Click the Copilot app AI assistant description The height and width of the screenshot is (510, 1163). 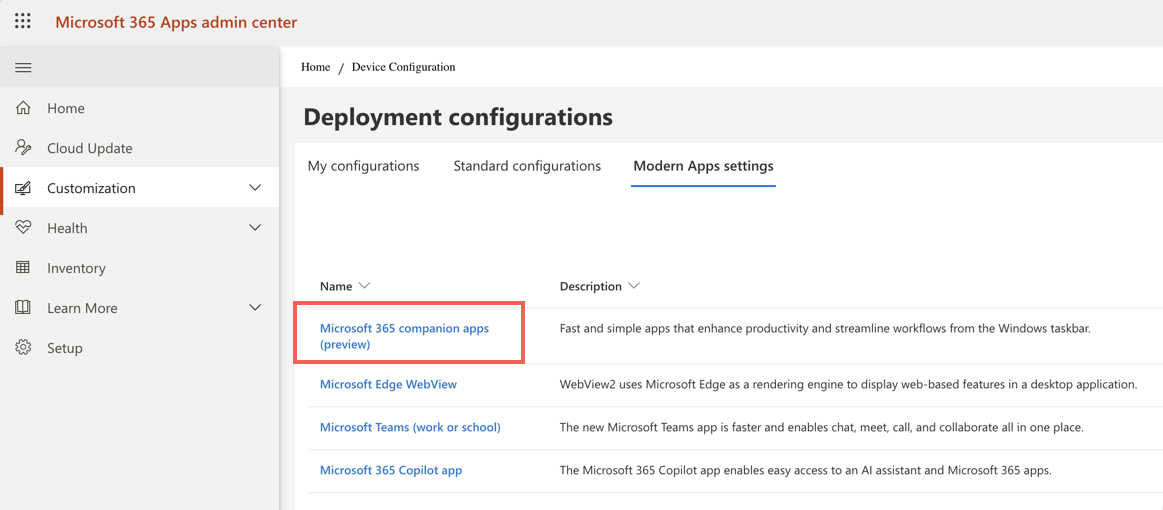805,470
